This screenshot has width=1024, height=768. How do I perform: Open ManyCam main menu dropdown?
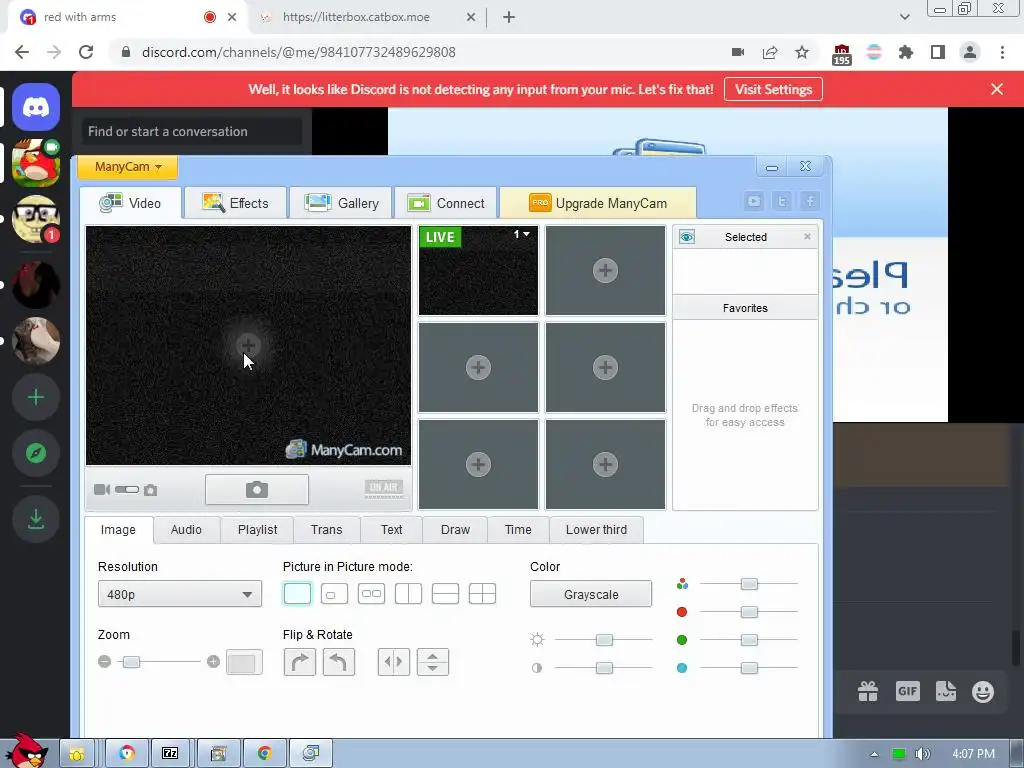(x=128, y=167)
